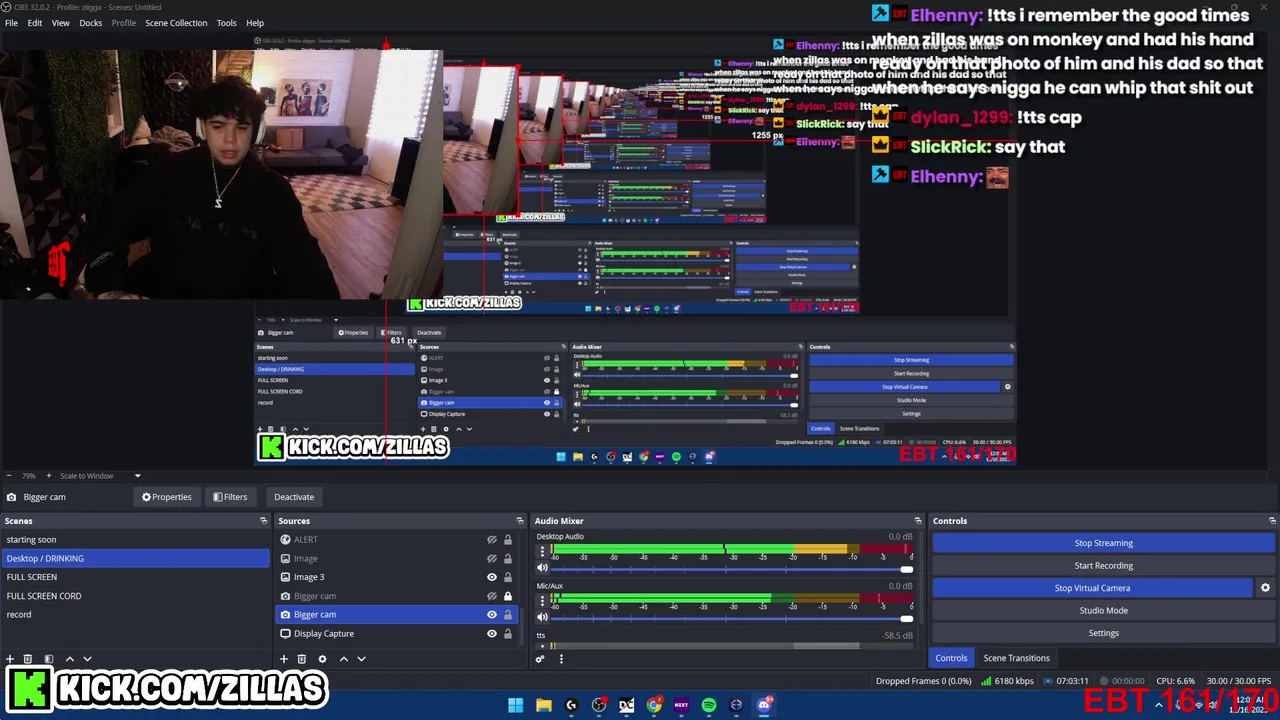1280x720 pixels.
Task: Open the View menu
Action: [60, 23]
